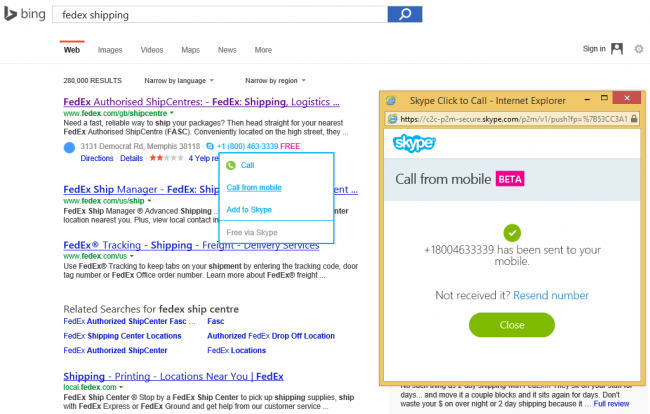The height and width of the screenshot is (414, 650).
Task: Select the Web tab
Action: click(x=72, y=50)
